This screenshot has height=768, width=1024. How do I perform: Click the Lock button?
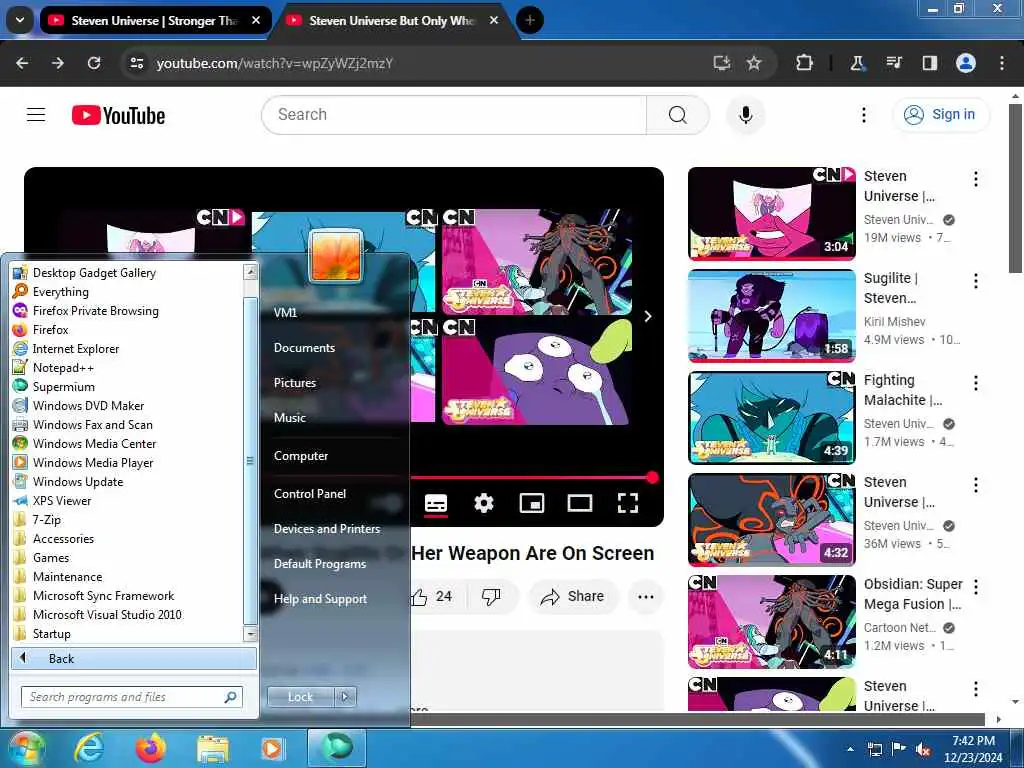pyautogui.click(x=300, y=697)
